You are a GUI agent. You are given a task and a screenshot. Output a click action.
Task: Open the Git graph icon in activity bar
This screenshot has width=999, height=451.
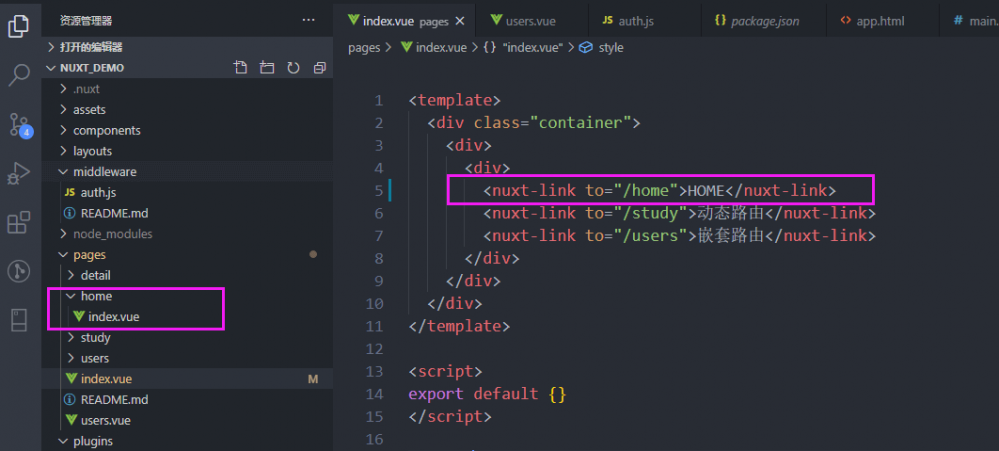pos(19,272)
